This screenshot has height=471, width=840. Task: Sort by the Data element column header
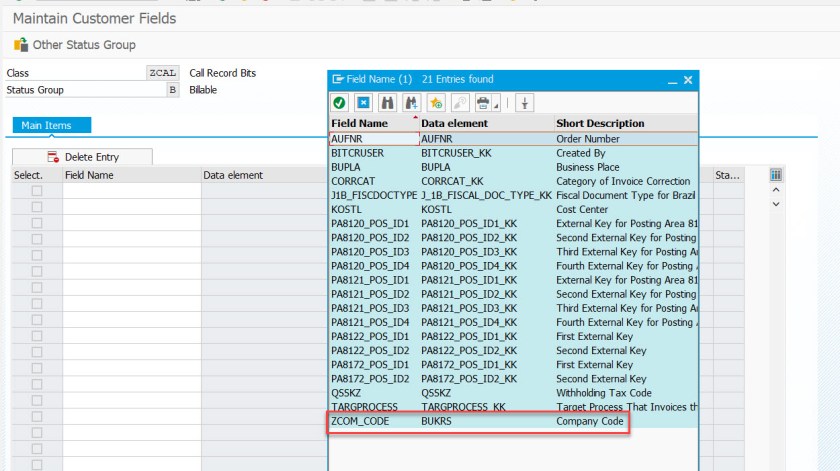coord(455,123)
